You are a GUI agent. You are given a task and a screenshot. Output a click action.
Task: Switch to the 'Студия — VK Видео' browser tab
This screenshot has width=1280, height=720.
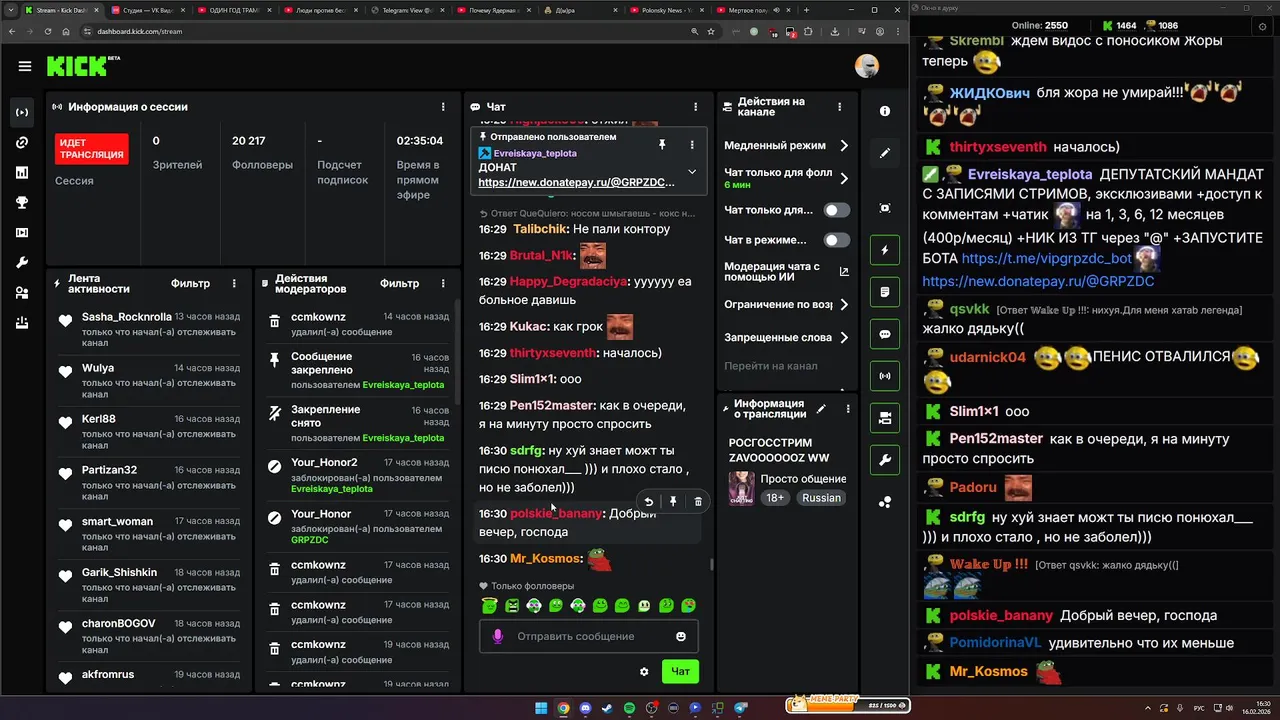tap(146, 10)
